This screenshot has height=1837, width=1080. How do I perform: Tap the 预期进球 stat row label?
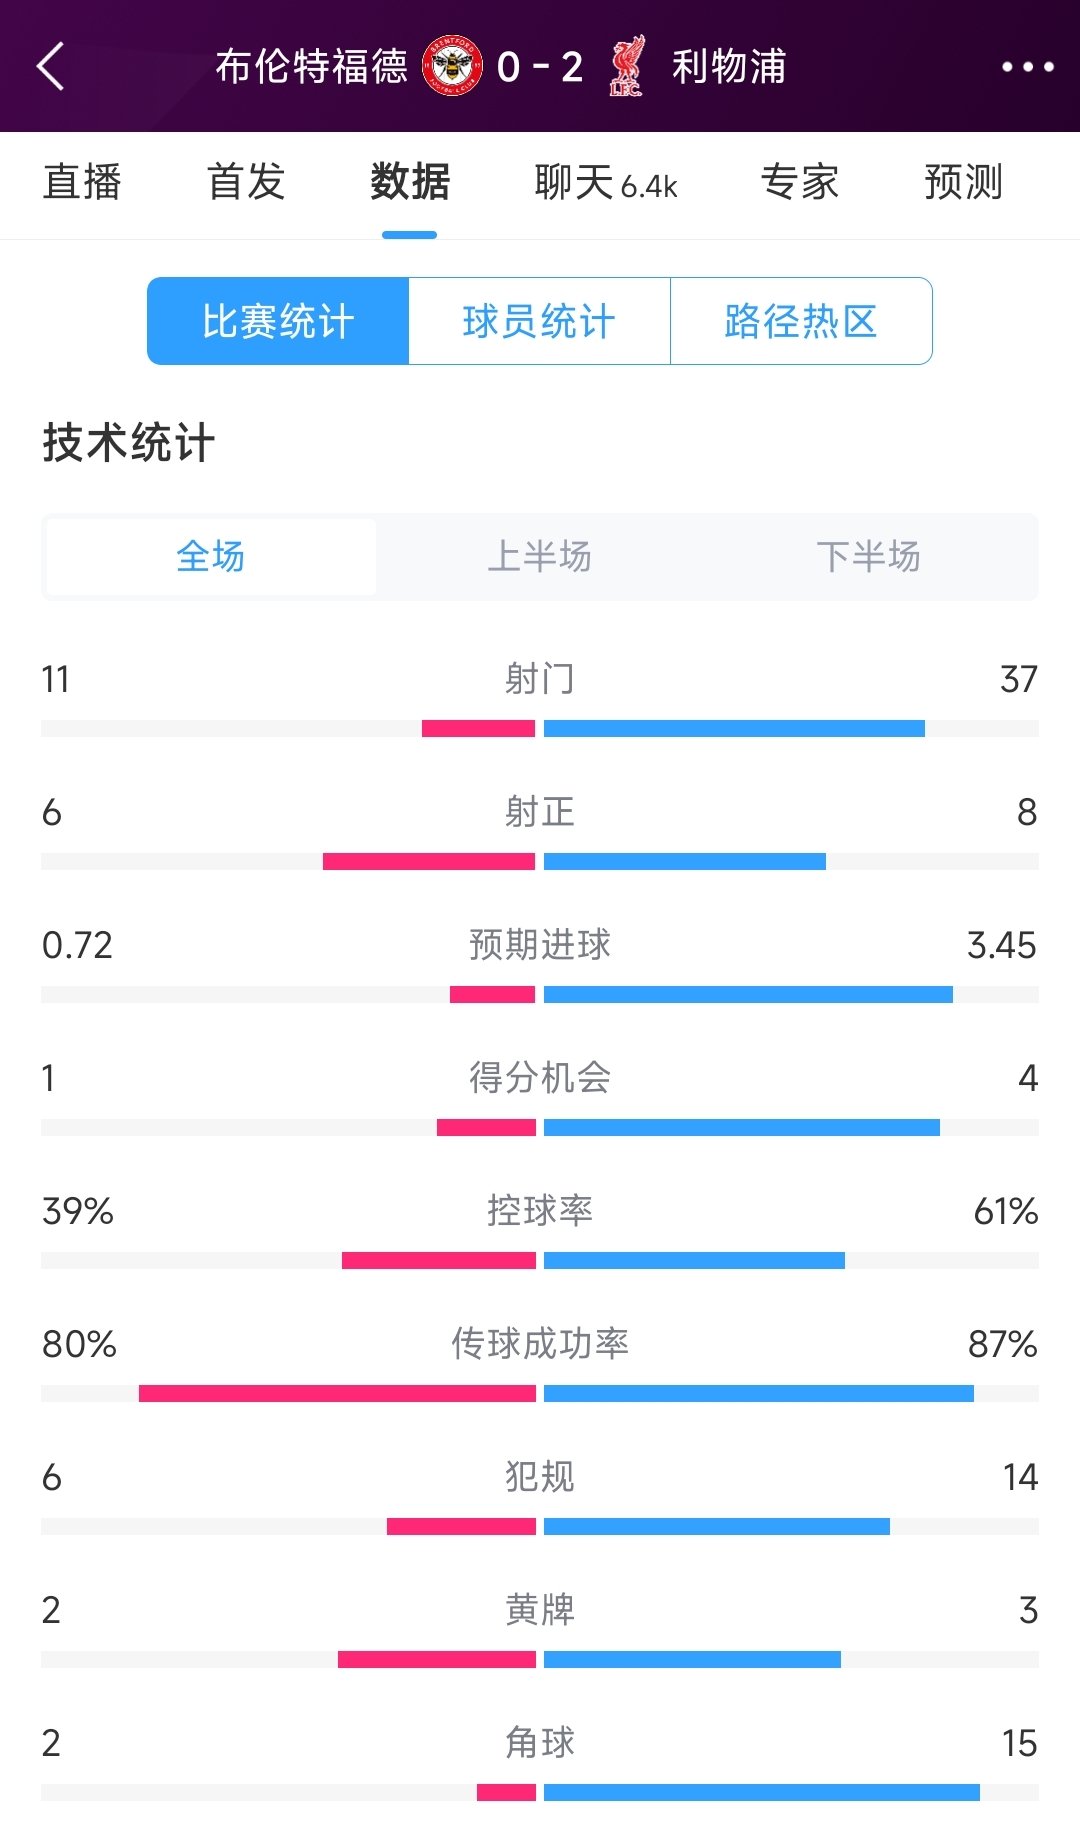pyautogui.click(x=540, y=945)
